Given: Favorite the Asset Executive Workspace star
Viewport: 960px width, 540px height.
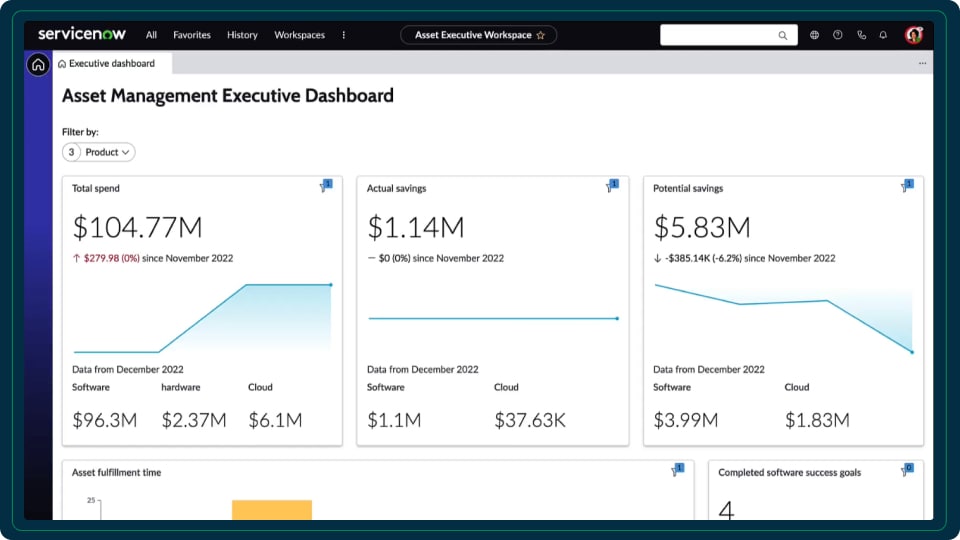Looking at the screenshot, I should click(x=541, y=35).
